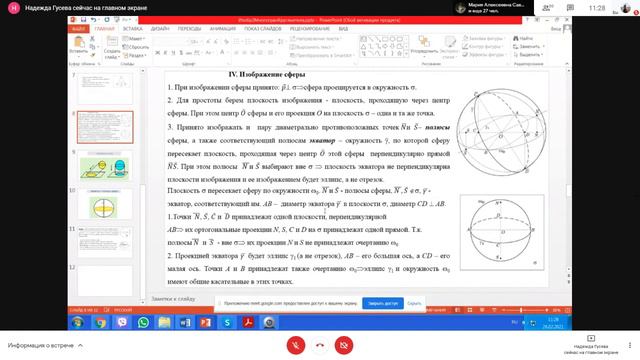Toggle text shadow (S) formatting

181,53
